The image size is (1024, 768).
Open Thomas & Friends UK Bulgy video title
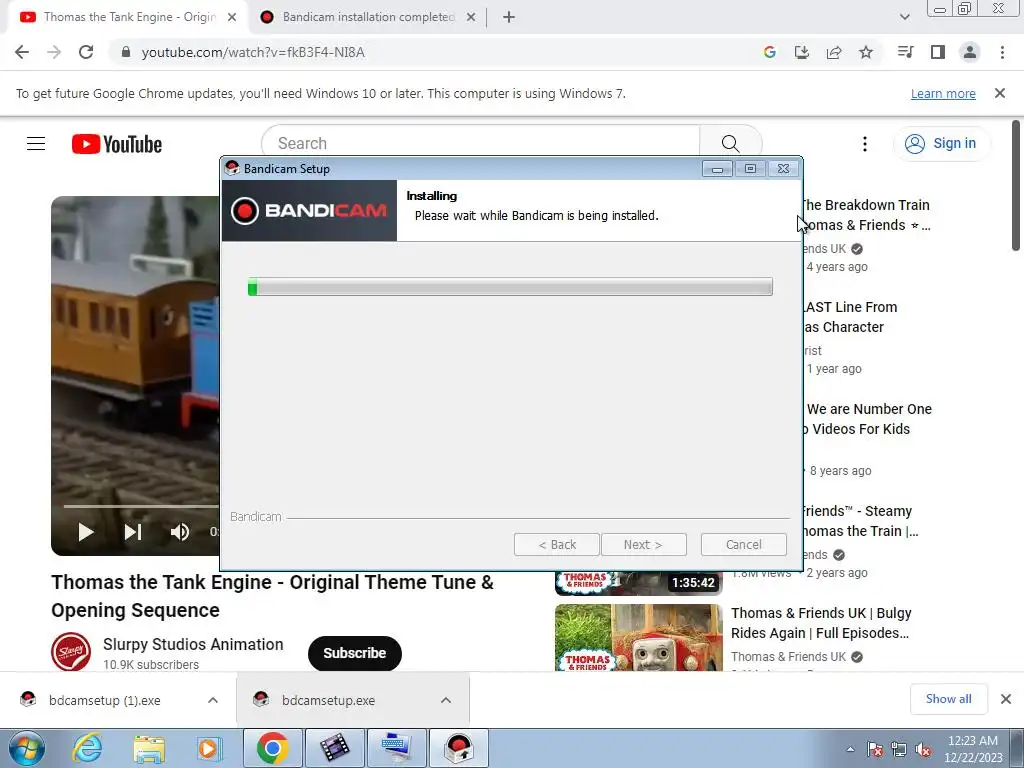click(821, 623)
